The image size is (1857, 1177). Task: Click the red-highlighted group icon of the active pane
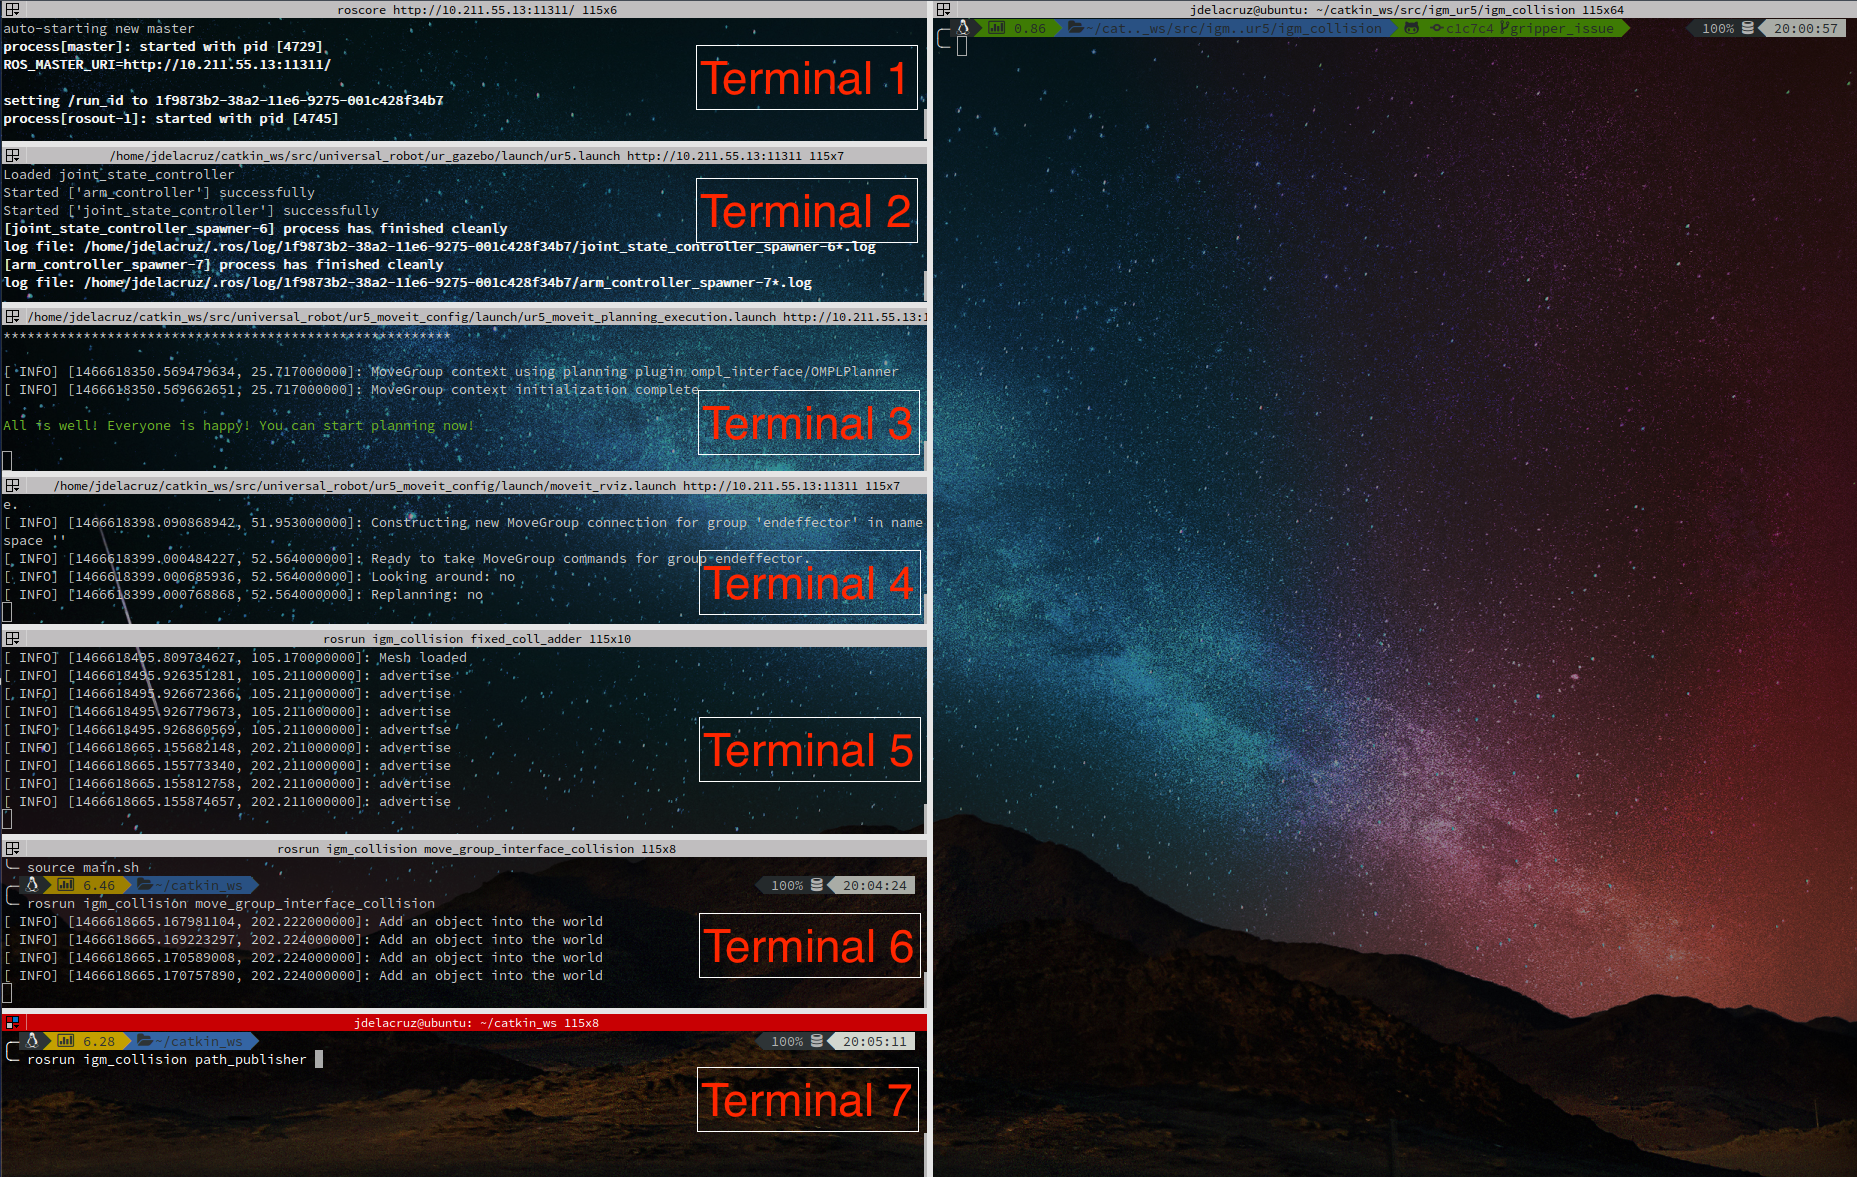point(12,1022)
